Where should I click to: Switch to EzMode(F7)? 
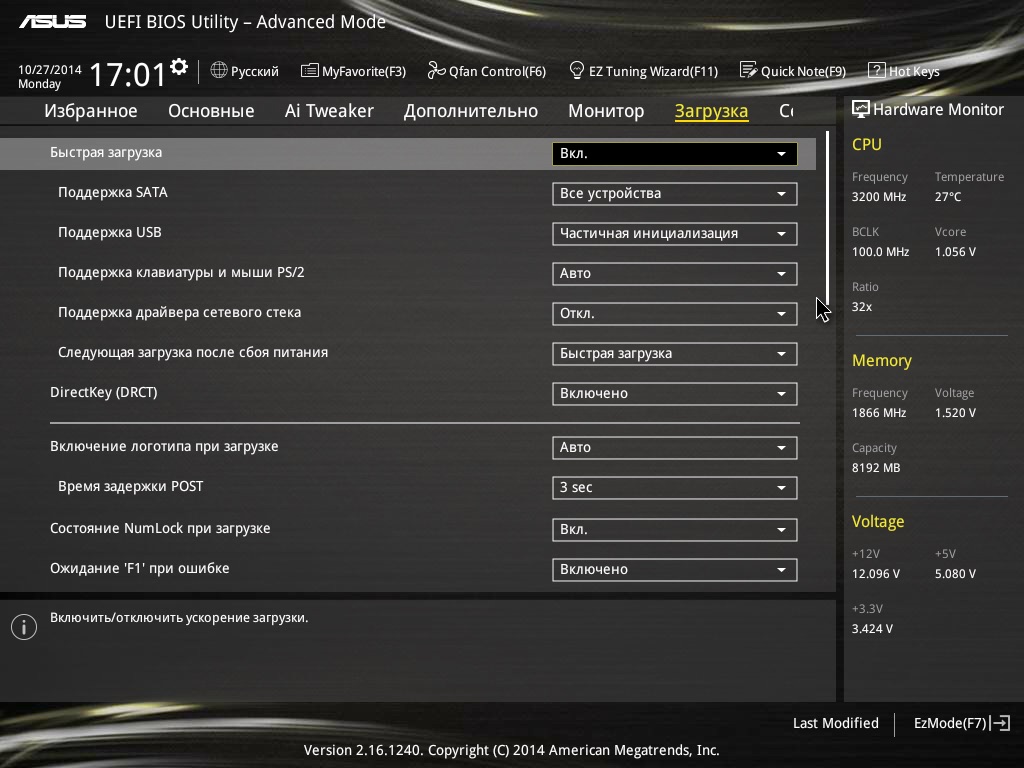(x=962, y=723)
